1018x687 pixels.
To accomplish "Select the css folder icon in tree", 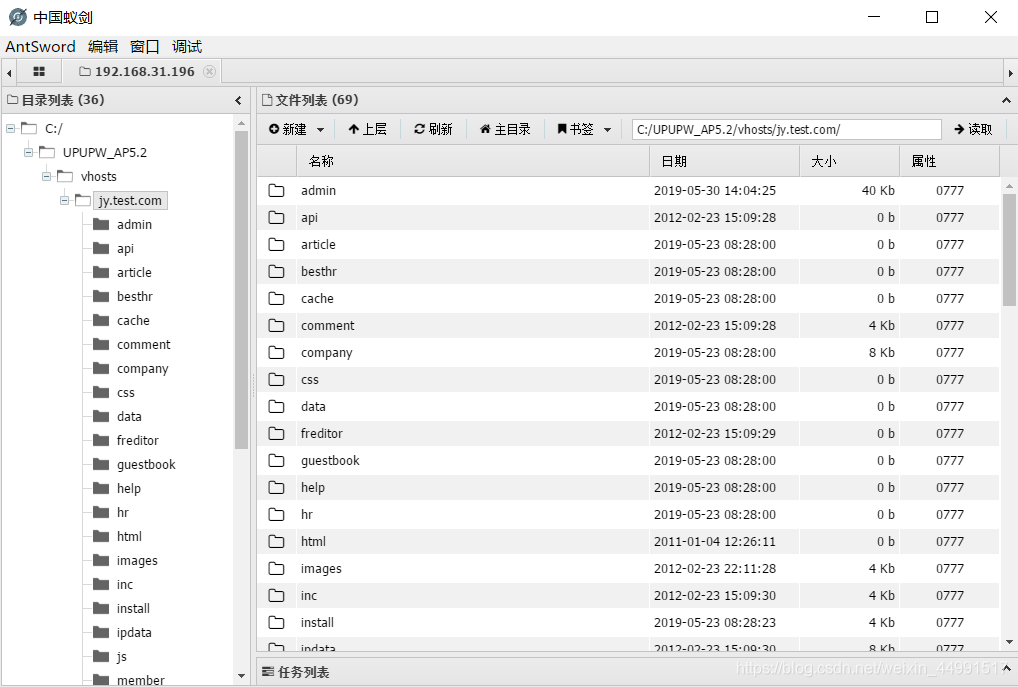I will (101, 393).
